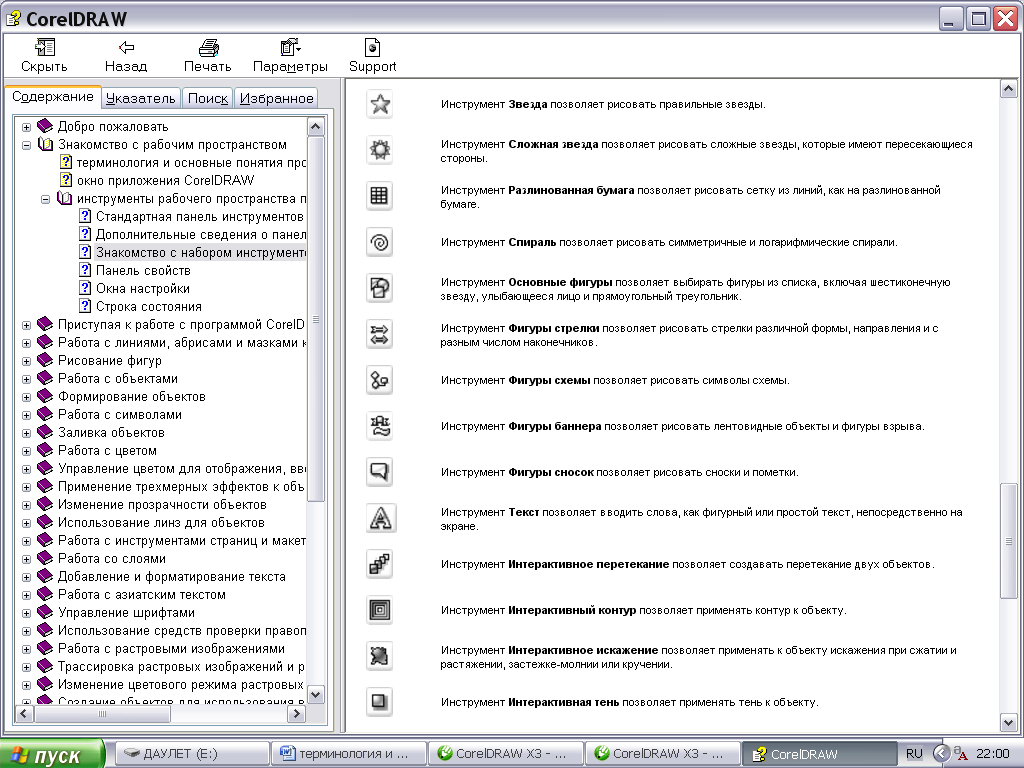
Task: Open the пуск Start button
Action: tap(52, 755)
